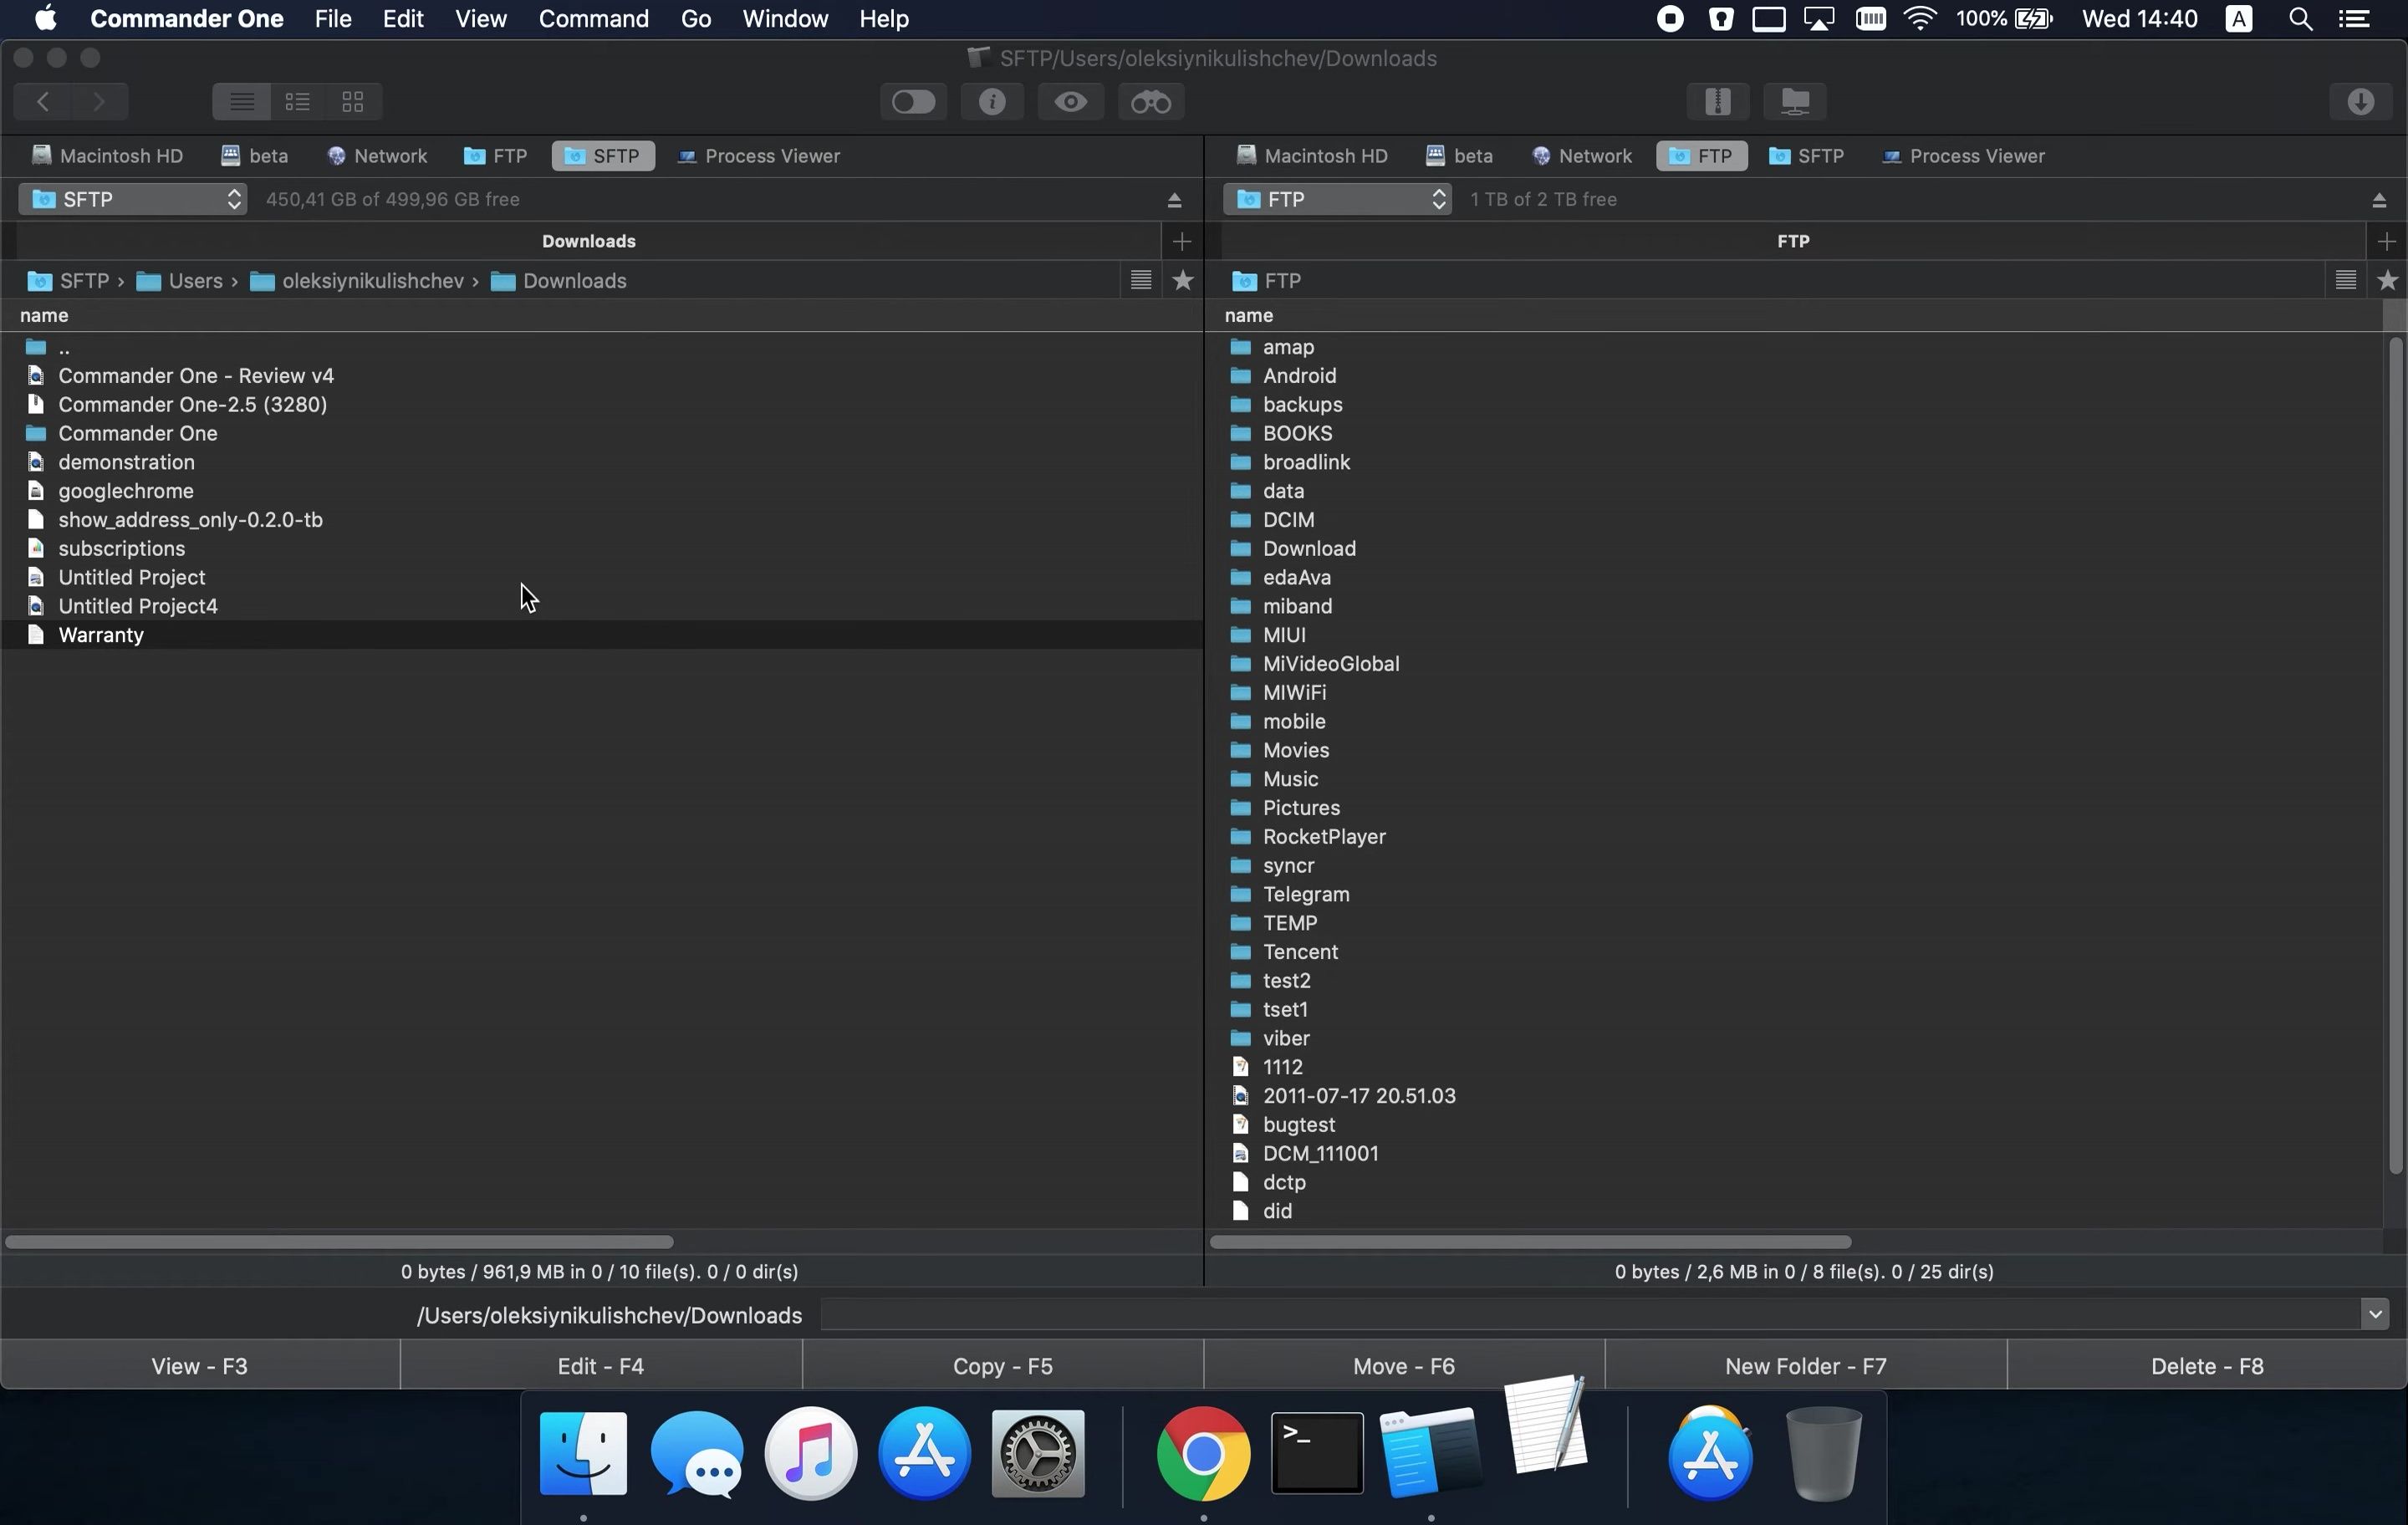This screenshot has height=1525, width=2408.
Task: Open the File menu
Action: click(332, 19)
